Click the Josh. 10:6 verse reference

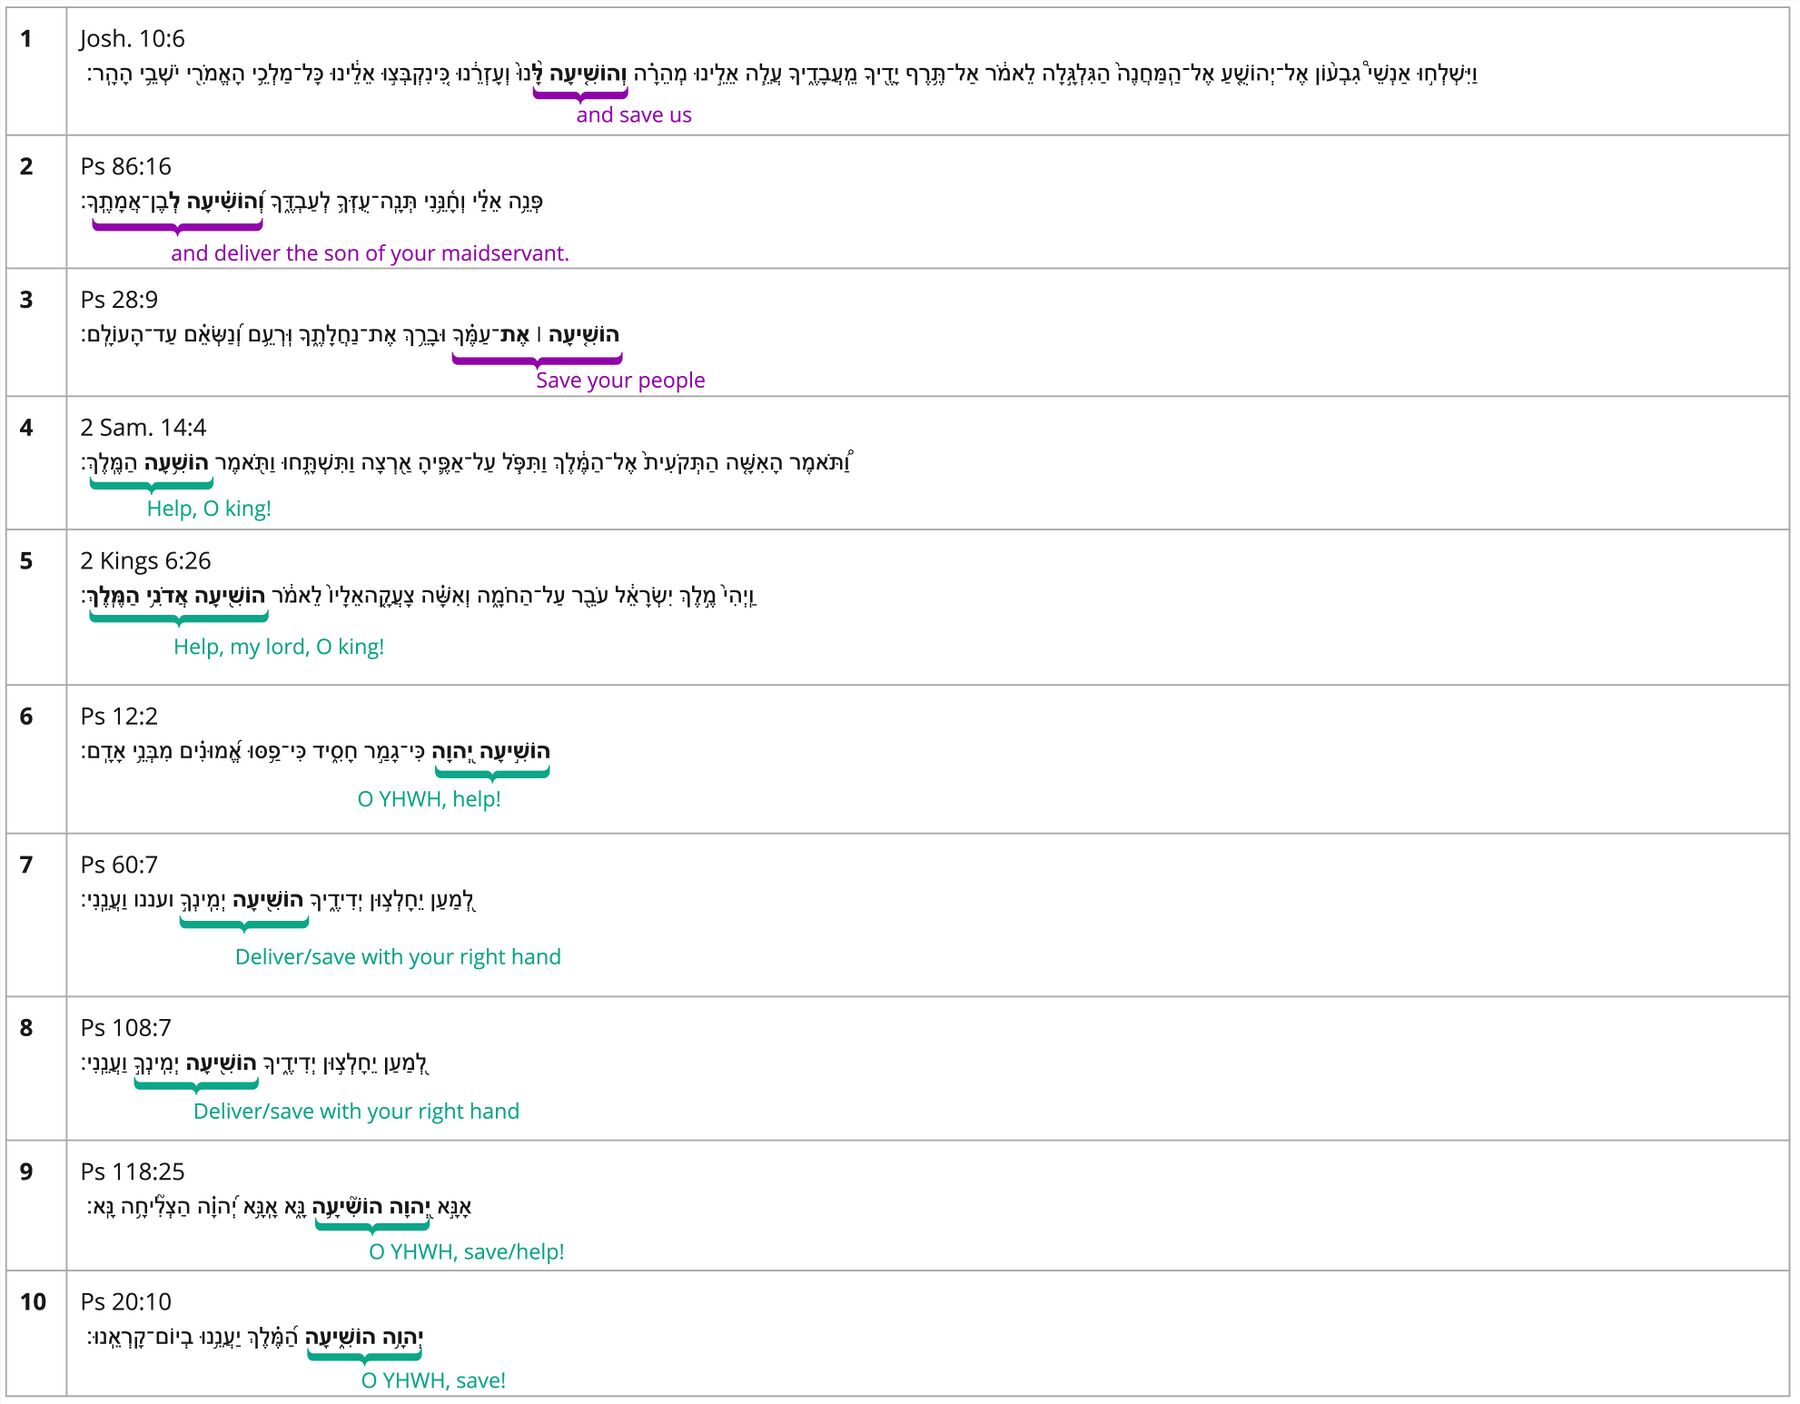point(132,39)
